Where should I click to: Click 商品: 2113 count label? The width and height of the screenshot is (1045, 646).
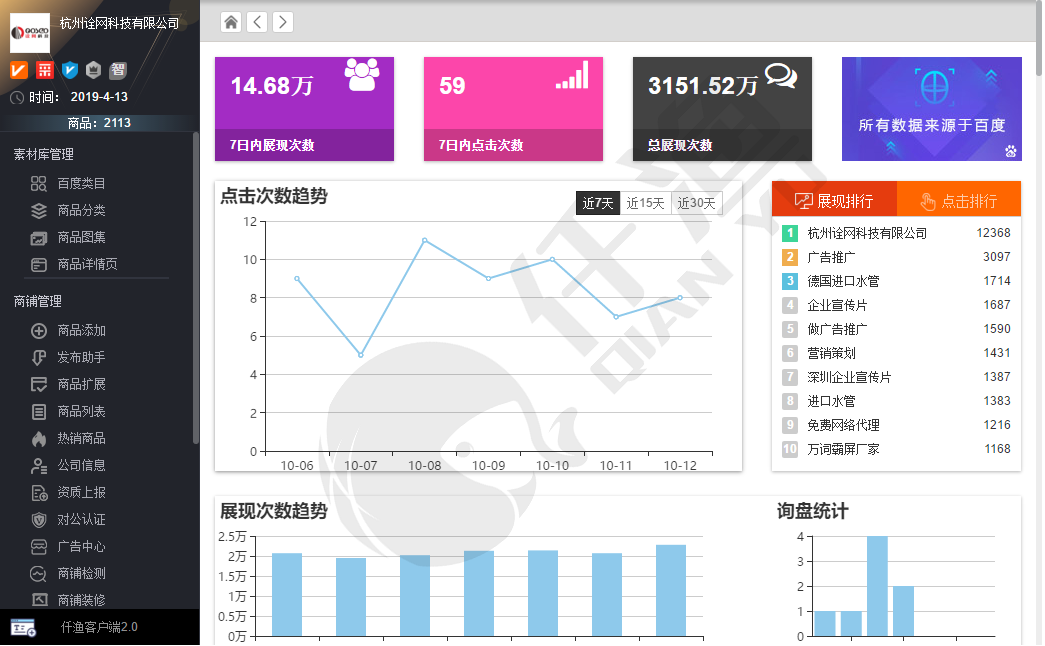(x=99, y=123)
